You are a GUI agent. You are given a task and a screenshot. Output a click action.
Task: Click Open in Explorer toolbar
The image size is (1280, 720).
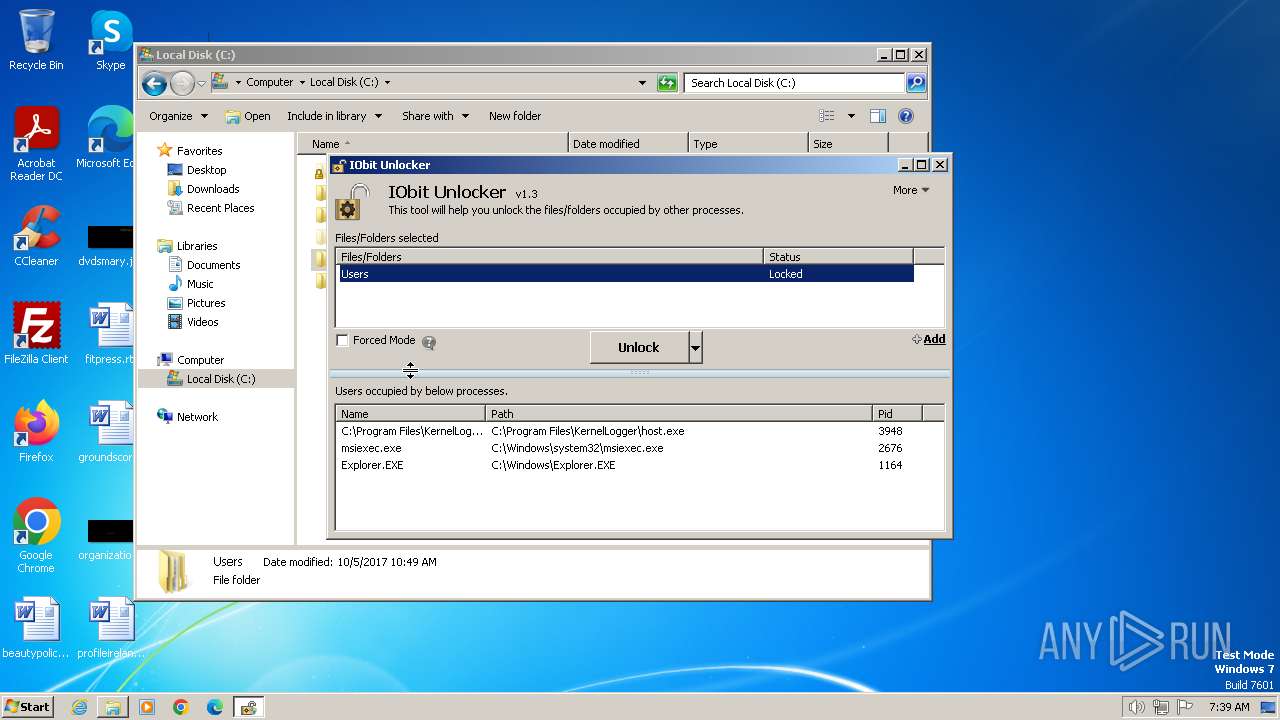(x=248, y=116)
